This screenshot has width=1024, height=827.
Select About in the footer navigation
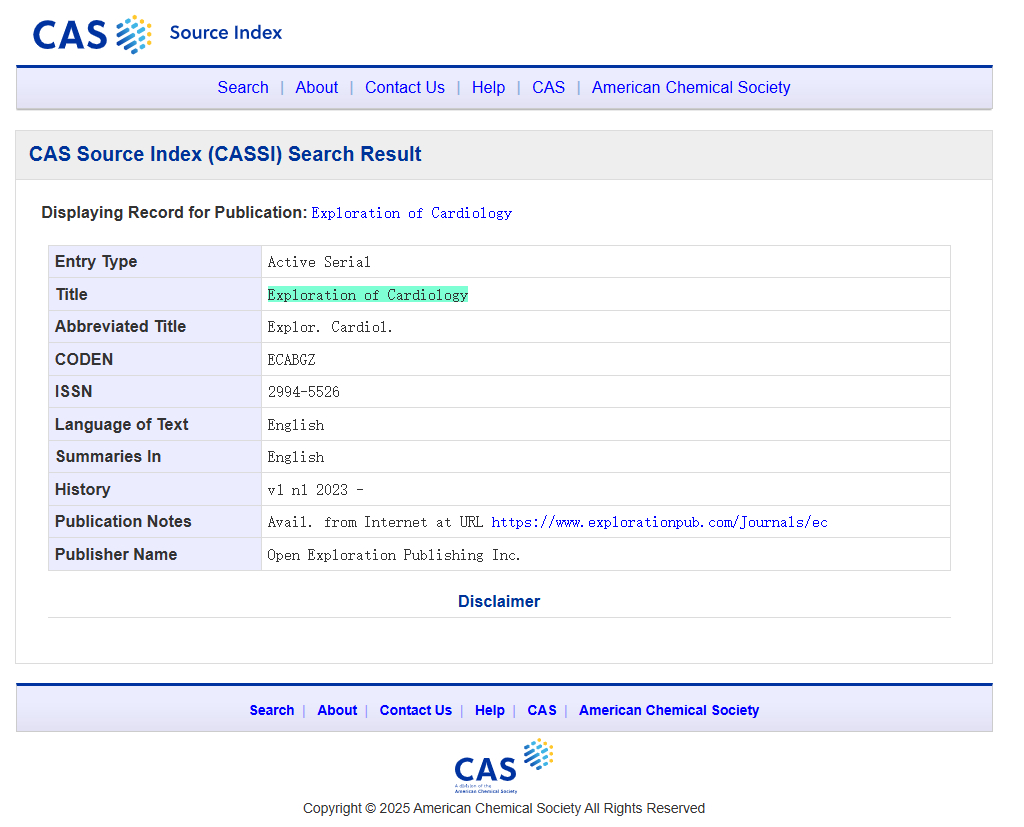coord(337,711)
